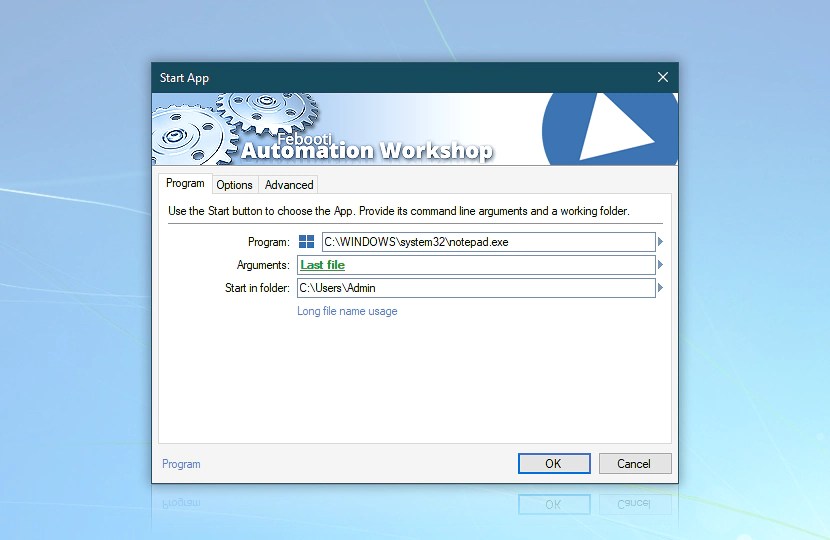Open variable arrow next to Start in folder

pos(660,288)
